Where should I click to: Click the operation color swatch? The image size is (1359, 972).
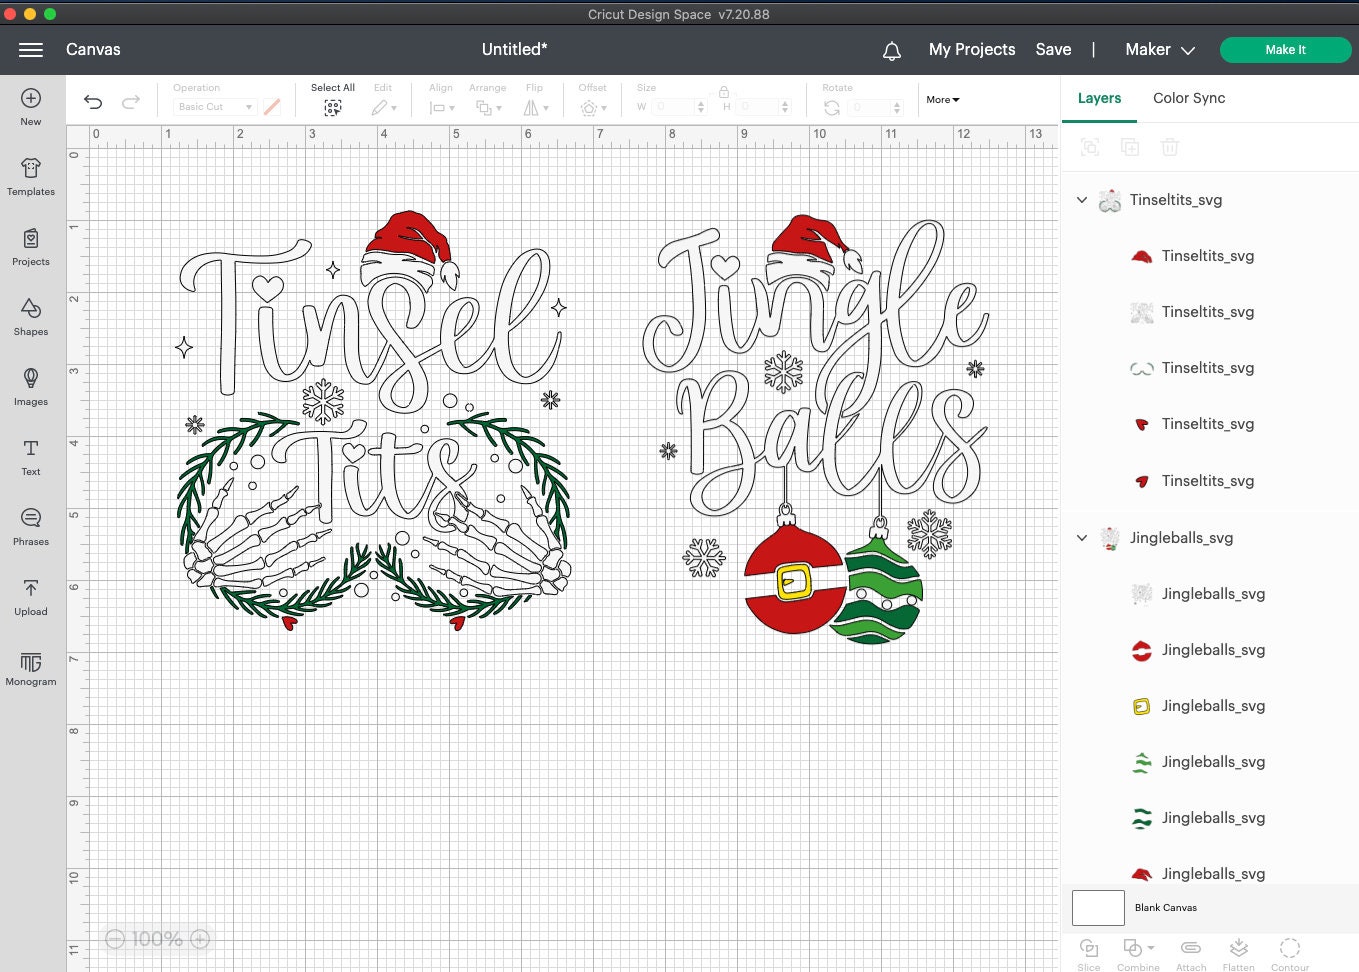272,106
